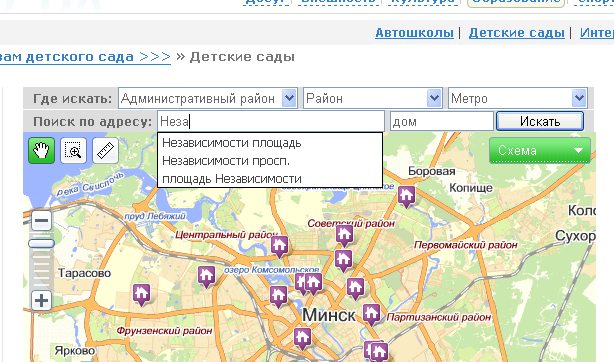Select the house marker directly below Минск label
The height and width of the screenshot is (362, 614).
[x=302, y=338]
